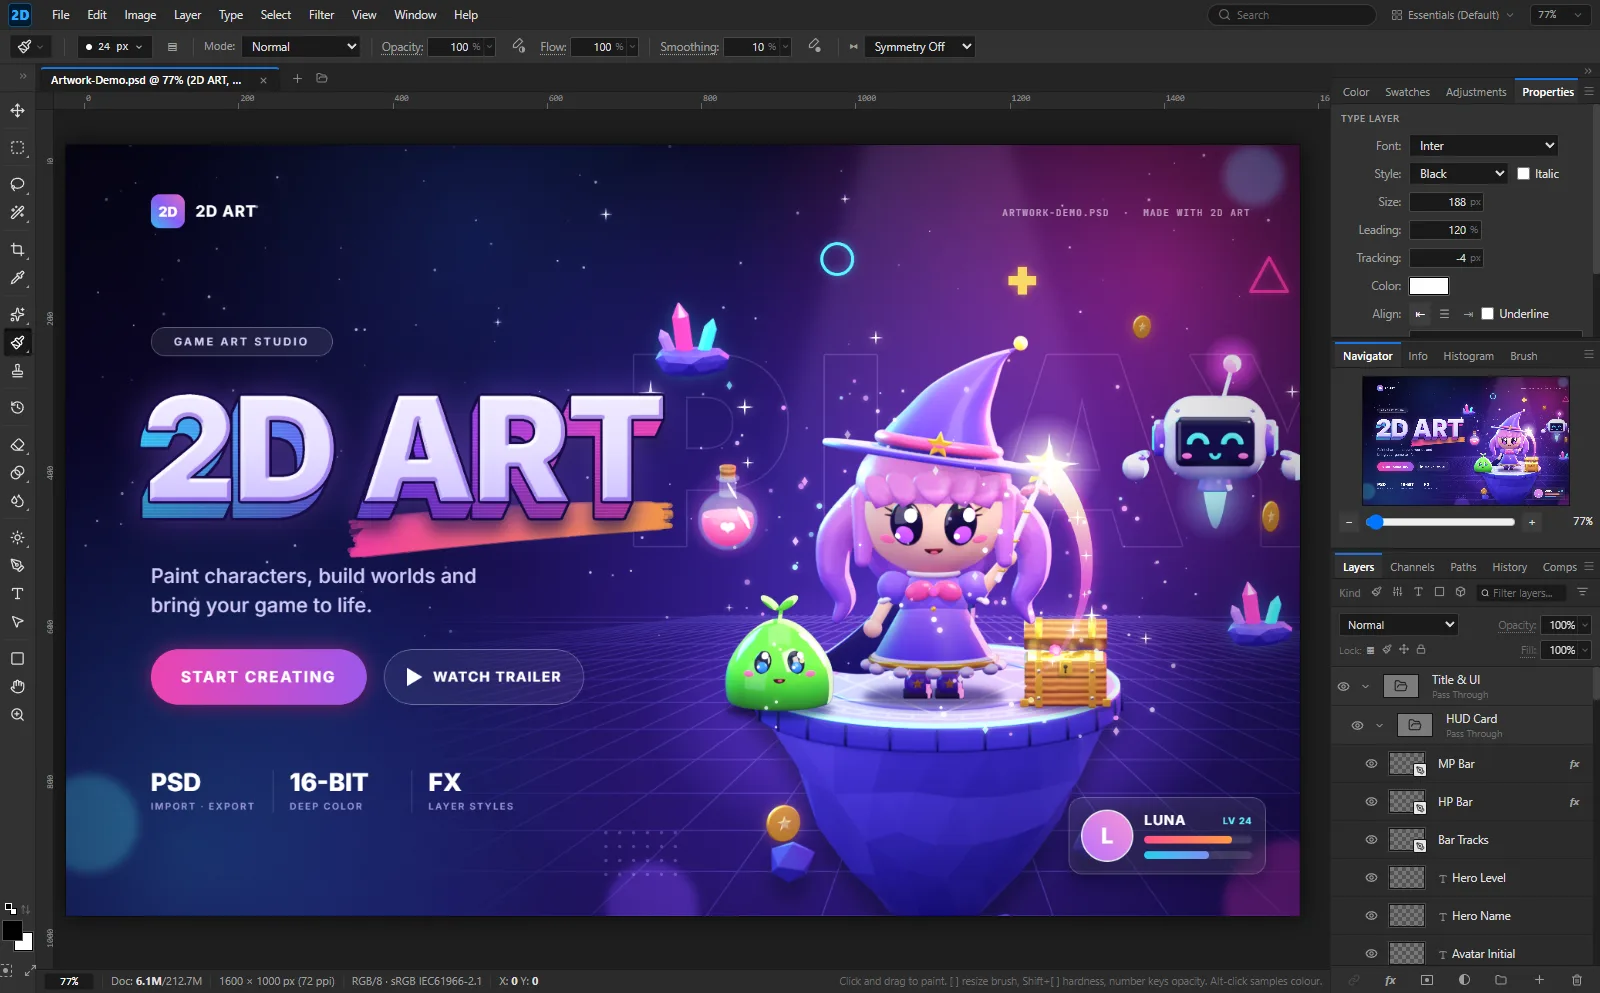1600x993 pixels.
Task: Hide the Title & UI group
Action: (x=1343, y=687)
